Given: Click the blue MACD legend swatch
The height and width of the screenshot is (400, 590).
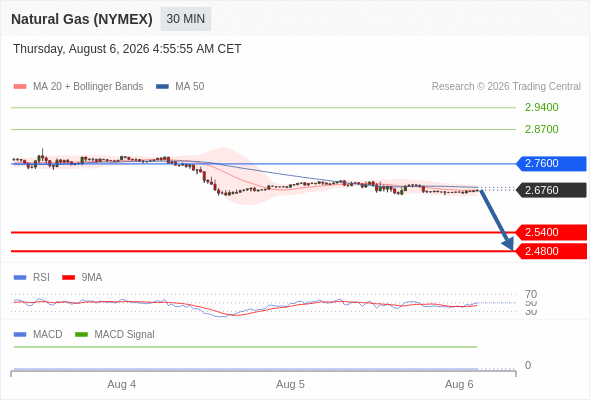Looking at the screenshot, I should pyautogui.click(x=20, y=335).
